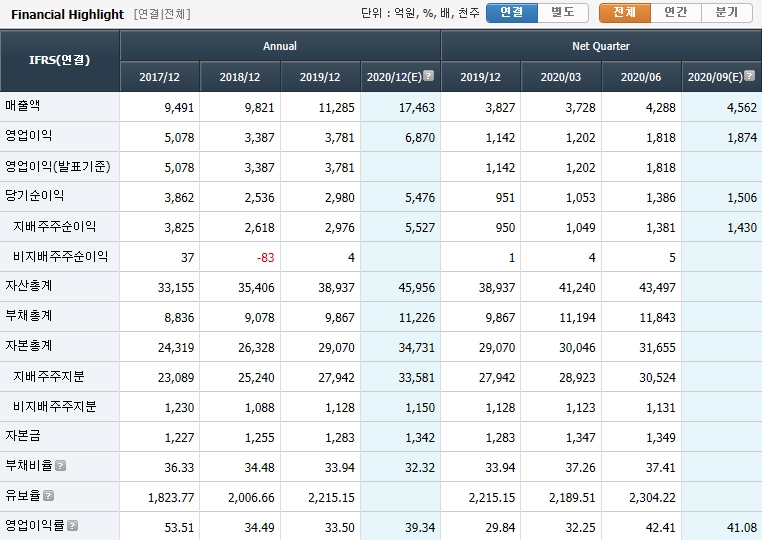Click the Annual column group header
The height and width of the screenshot is (540, 764).
[x=280, y=46]
